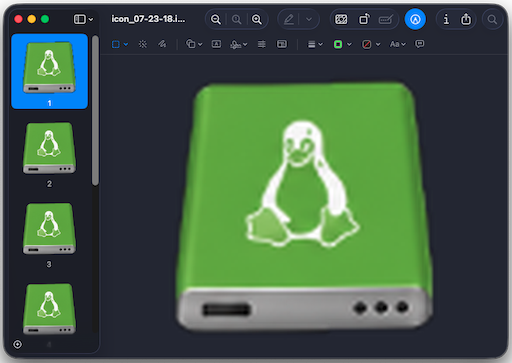Select the fourth thumbnail in sidebar
The height and width of the screenshot is (363, 512).
tap(49, 309)
